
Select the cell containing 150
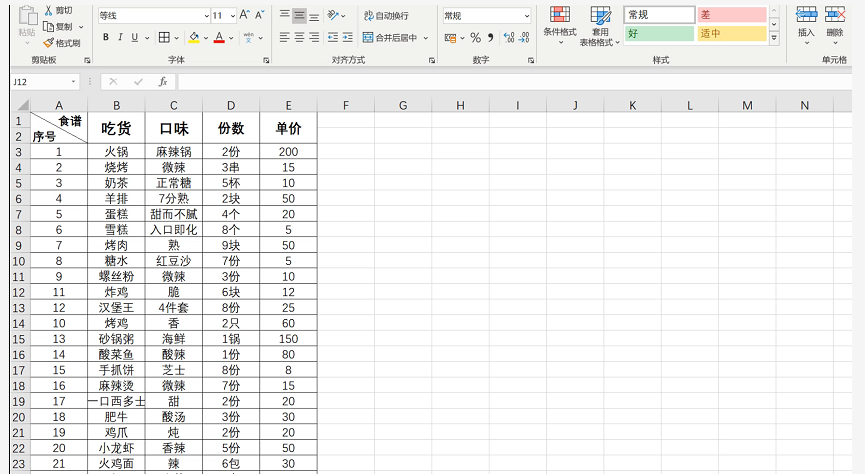click(289, 339)
